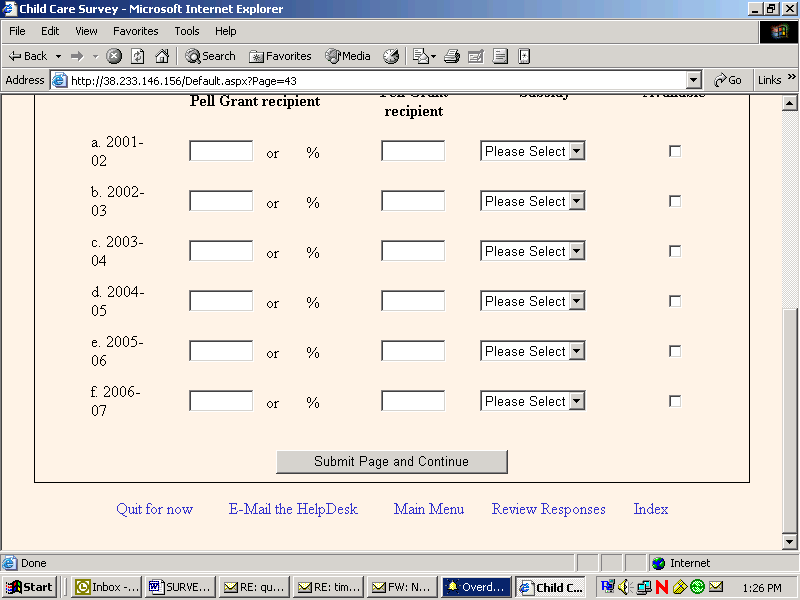The height and width of the screenshot is (600, 800).
Task: Go to the Home page icon
Action: [x=161, y=56]
